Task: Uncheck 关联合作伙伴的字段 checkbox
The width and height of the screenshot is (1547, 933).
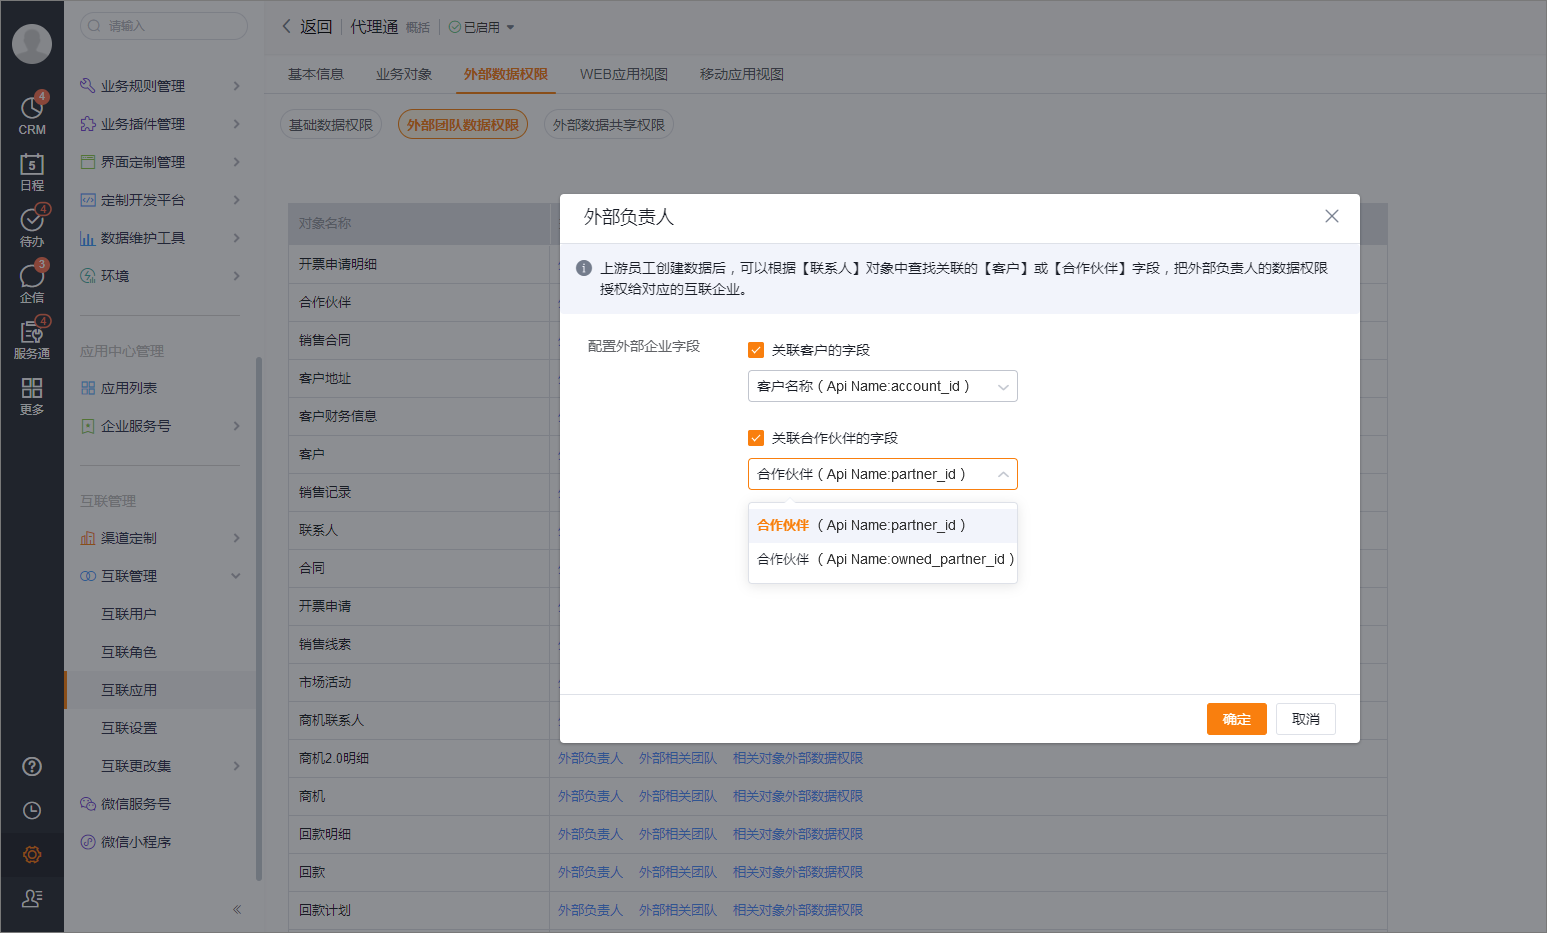Action: click(755, 437)
